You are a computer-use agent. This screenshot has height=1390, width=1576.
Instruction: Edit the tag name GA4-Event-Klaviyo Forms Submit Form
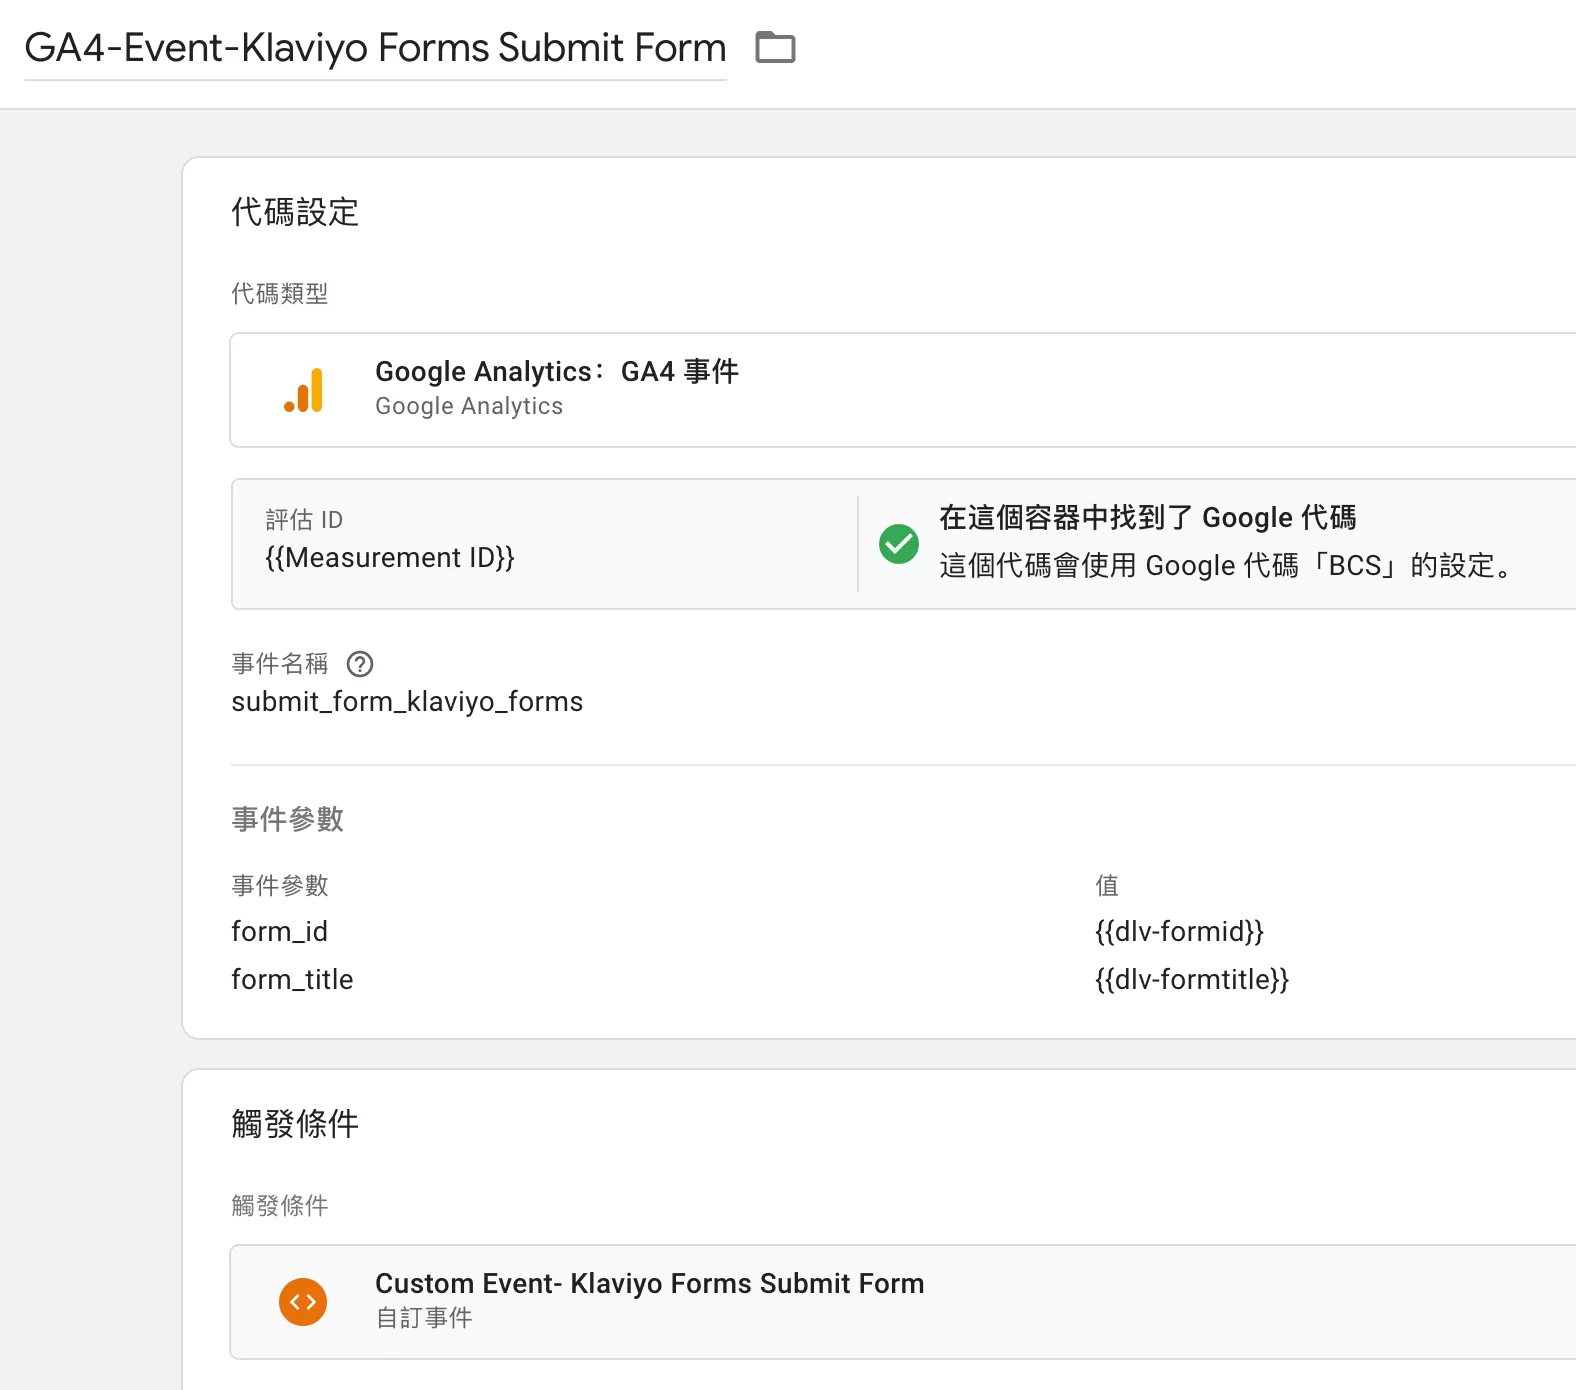(x=375, y=48)
